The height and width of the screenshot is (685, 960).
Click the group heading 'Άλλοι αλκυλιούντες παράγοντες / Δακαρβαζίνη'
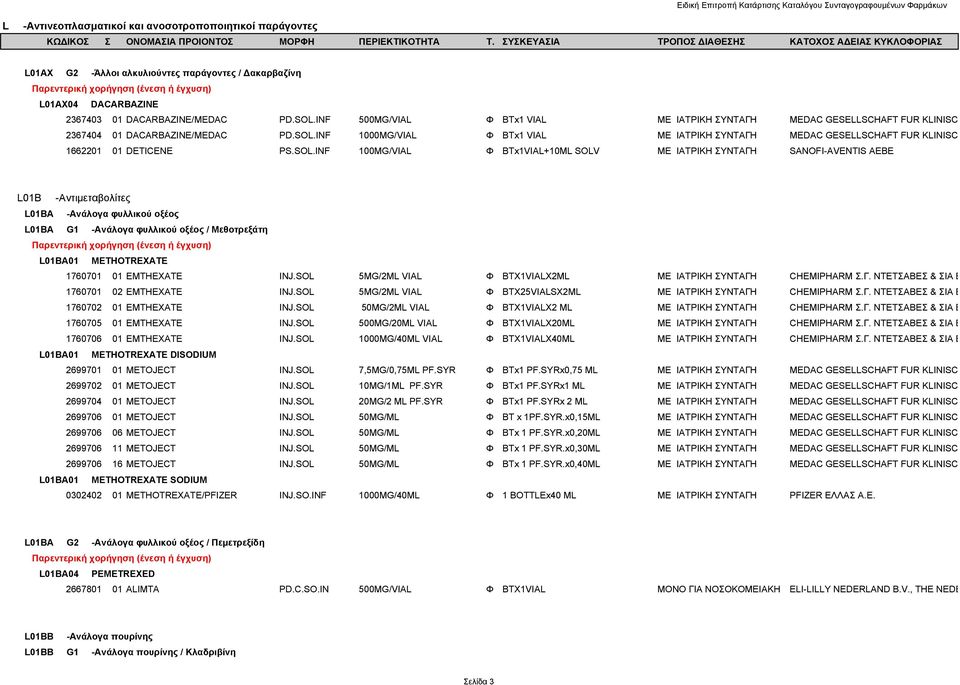coord(196,73)
